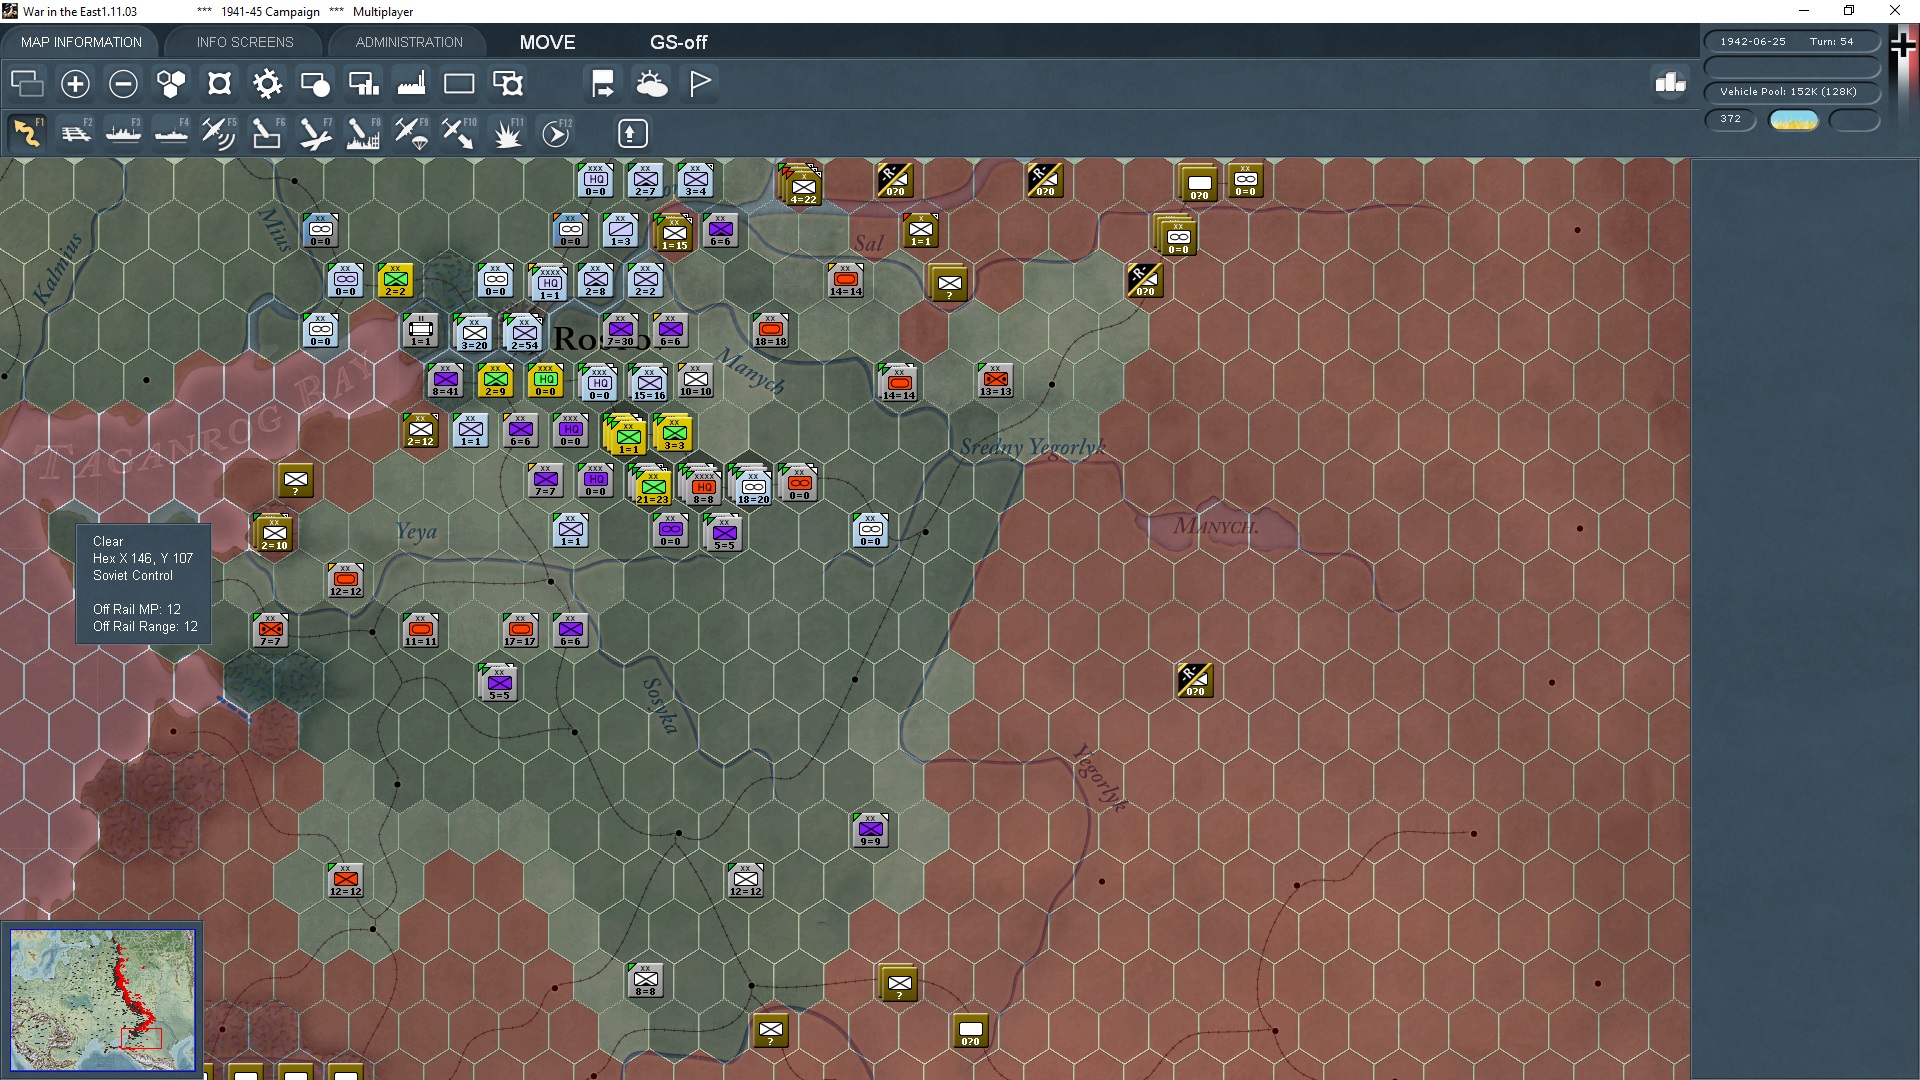Click the pennant flag icon
Screen dimensions: 1920x1080
pos(700,84)
